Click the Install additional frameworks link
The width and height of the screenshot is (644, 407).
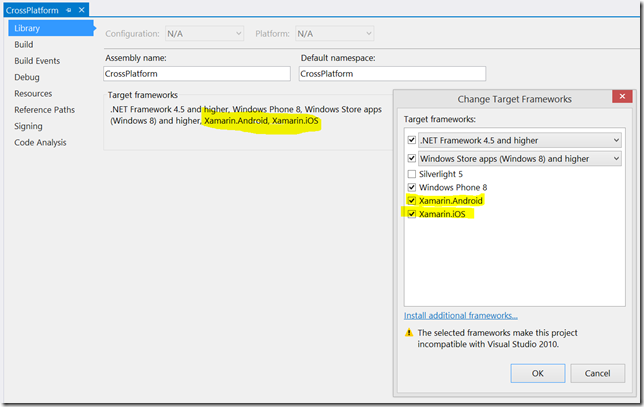460,315
